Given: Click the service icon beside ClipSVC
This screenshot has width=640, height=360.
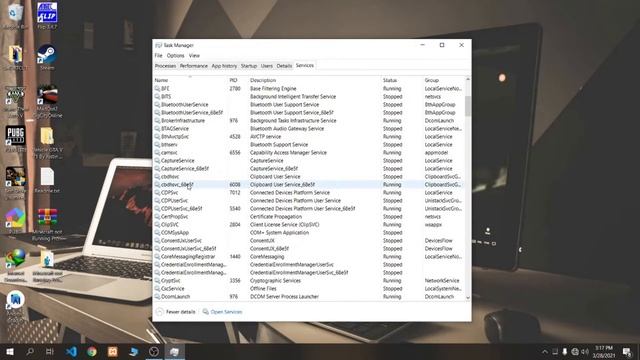Looking at the screenshot, I should [x=157, y=224].
